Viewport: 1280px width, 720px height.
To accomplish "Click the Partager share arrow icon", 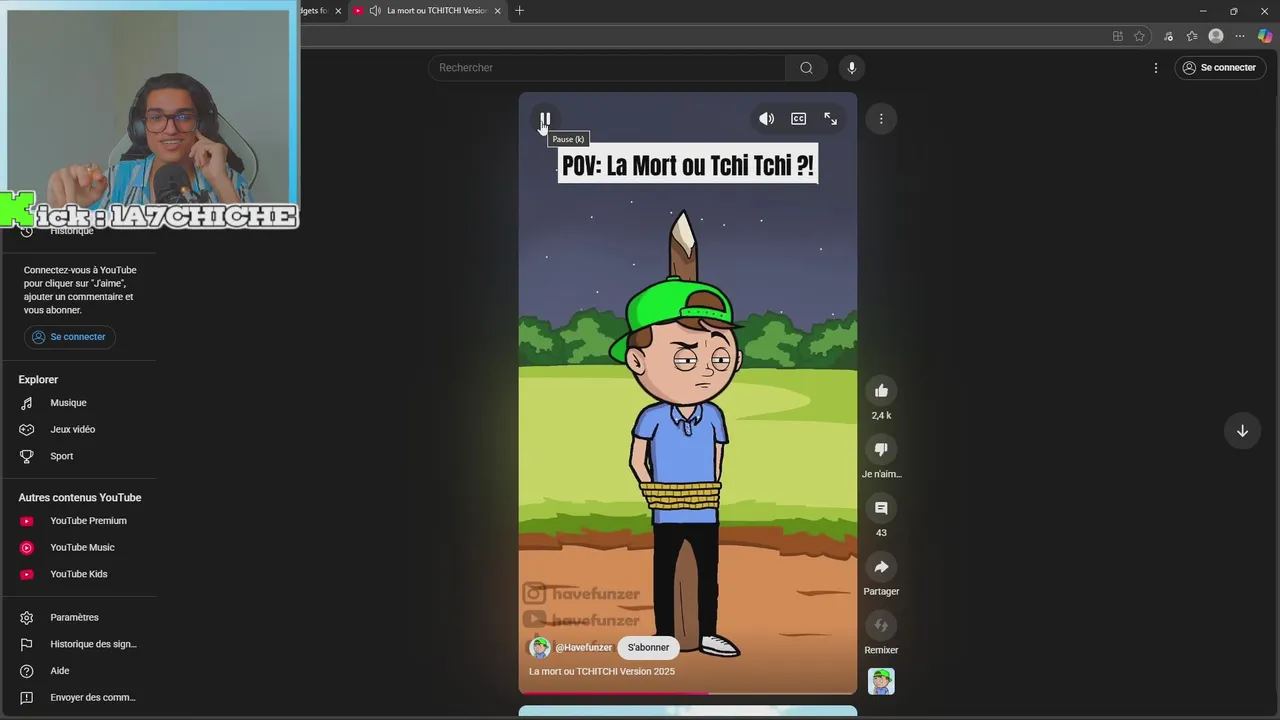I will (x=881, y=567).
